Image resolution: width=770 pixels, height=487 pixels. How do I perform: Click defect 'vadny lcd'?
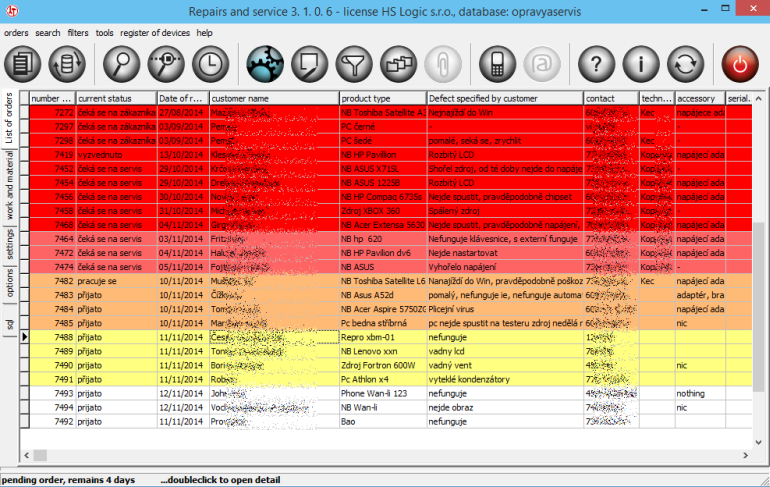tap(505, 352)
